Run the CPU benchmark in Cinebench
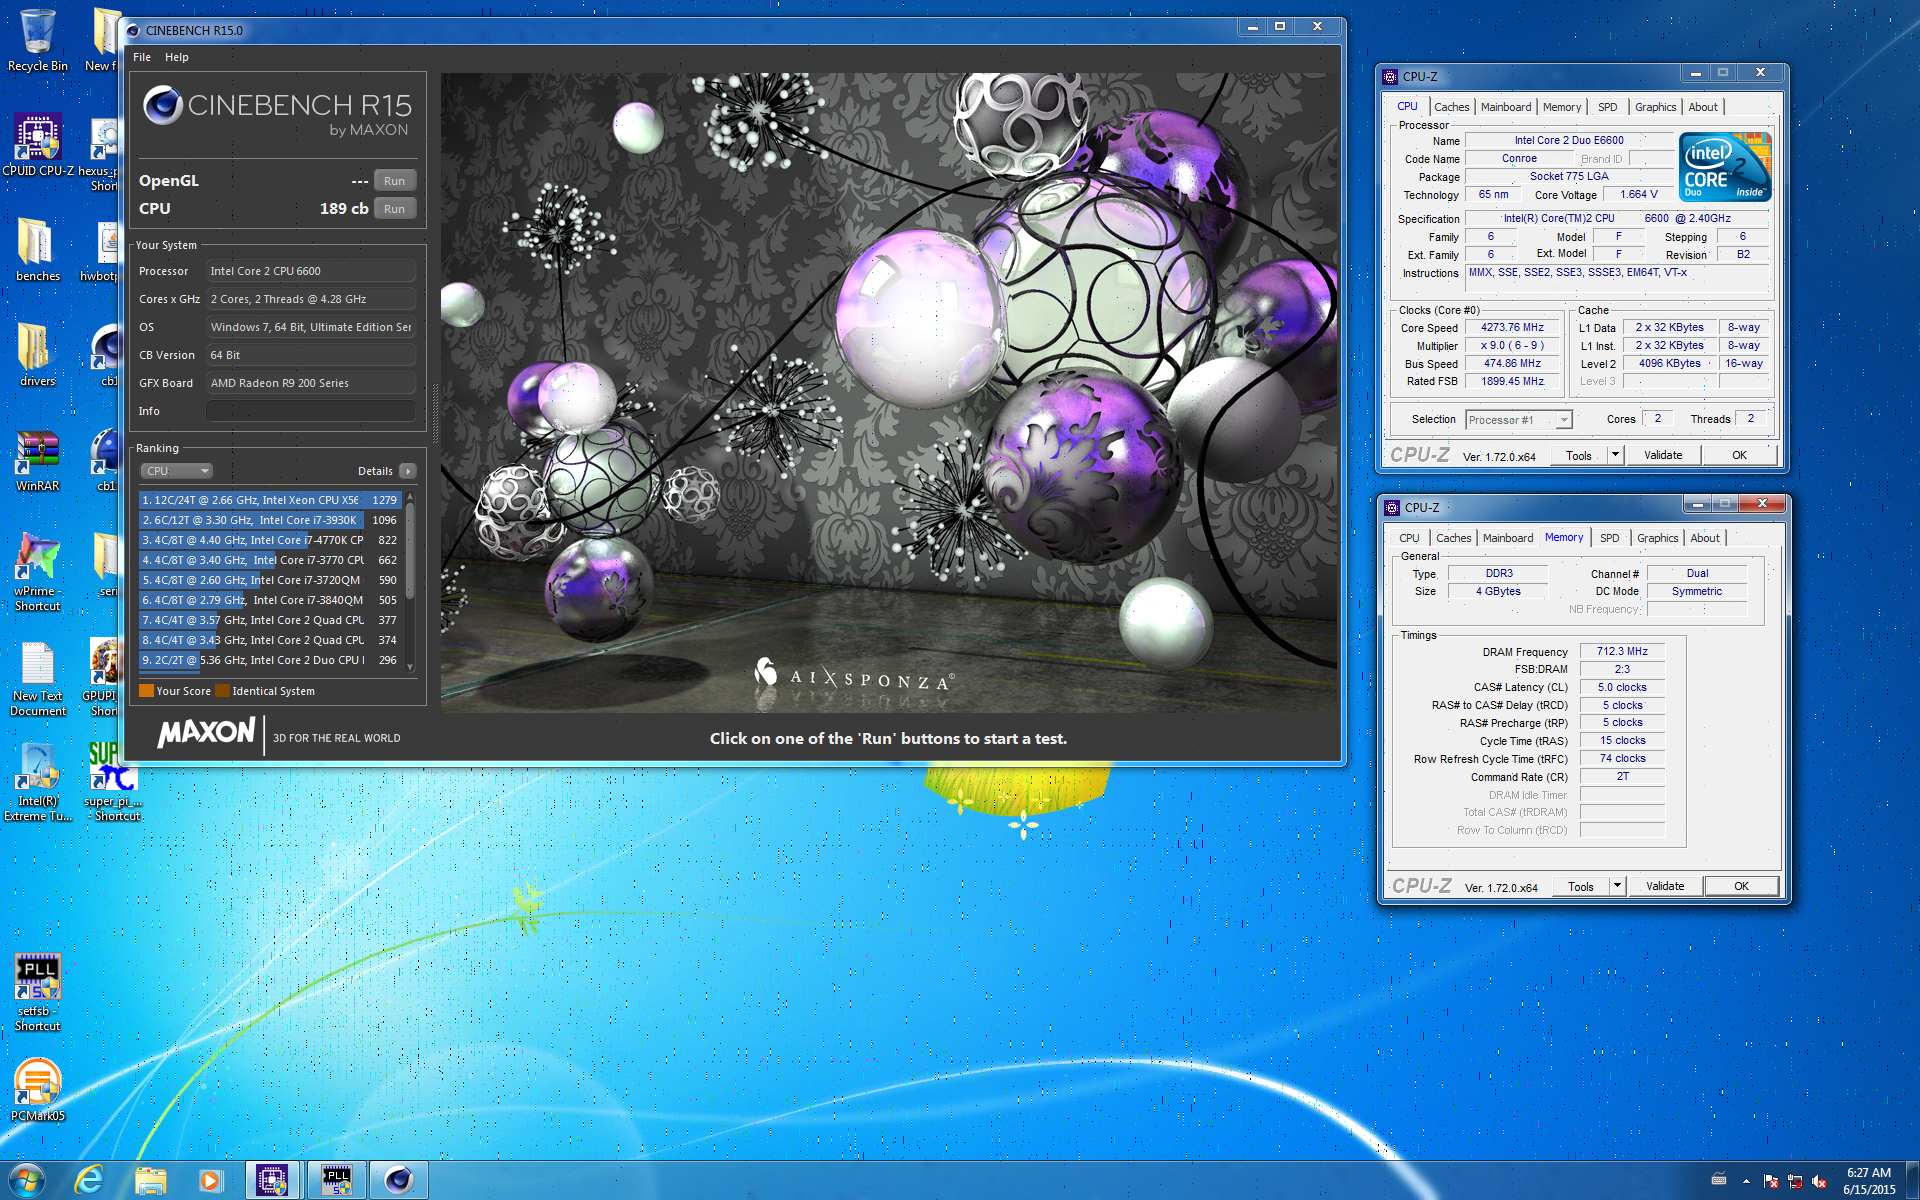The width and height of the screenshot is (1920, 1200). [x=395, y=209]
